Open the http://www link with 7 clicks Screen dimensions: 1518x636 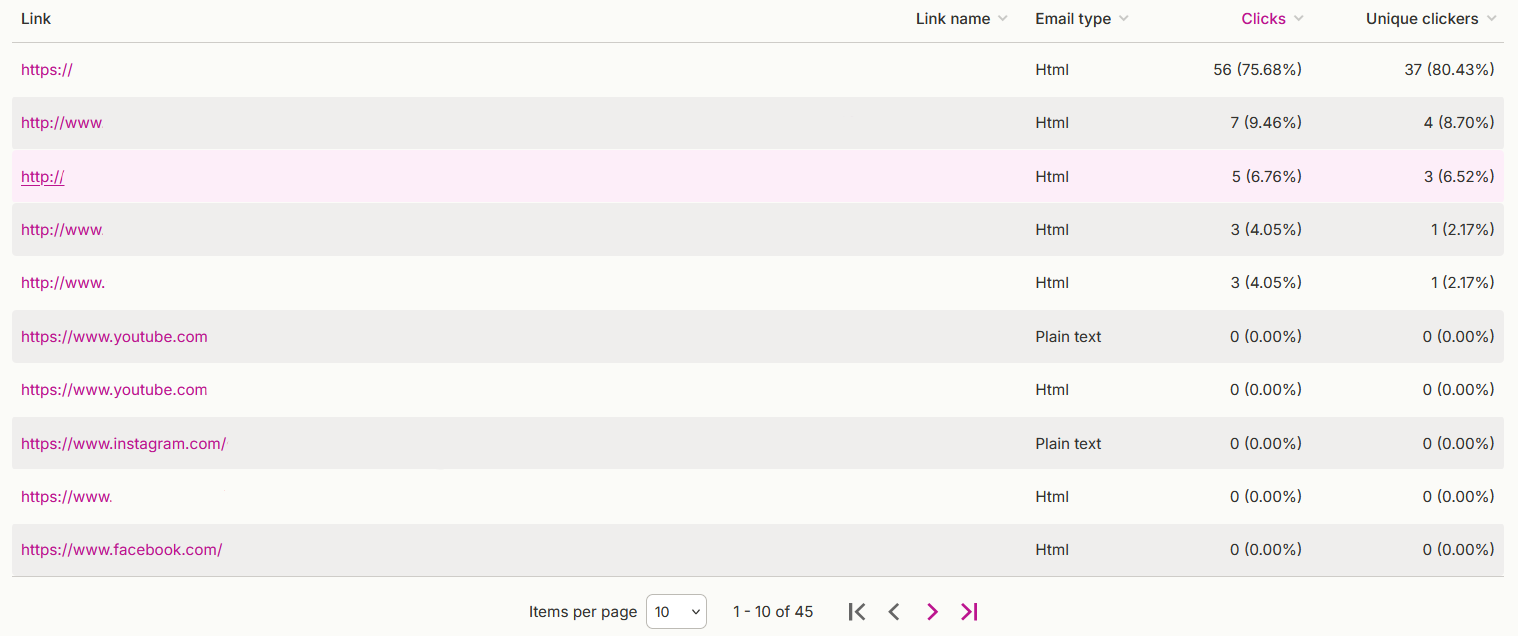point(62,123)
